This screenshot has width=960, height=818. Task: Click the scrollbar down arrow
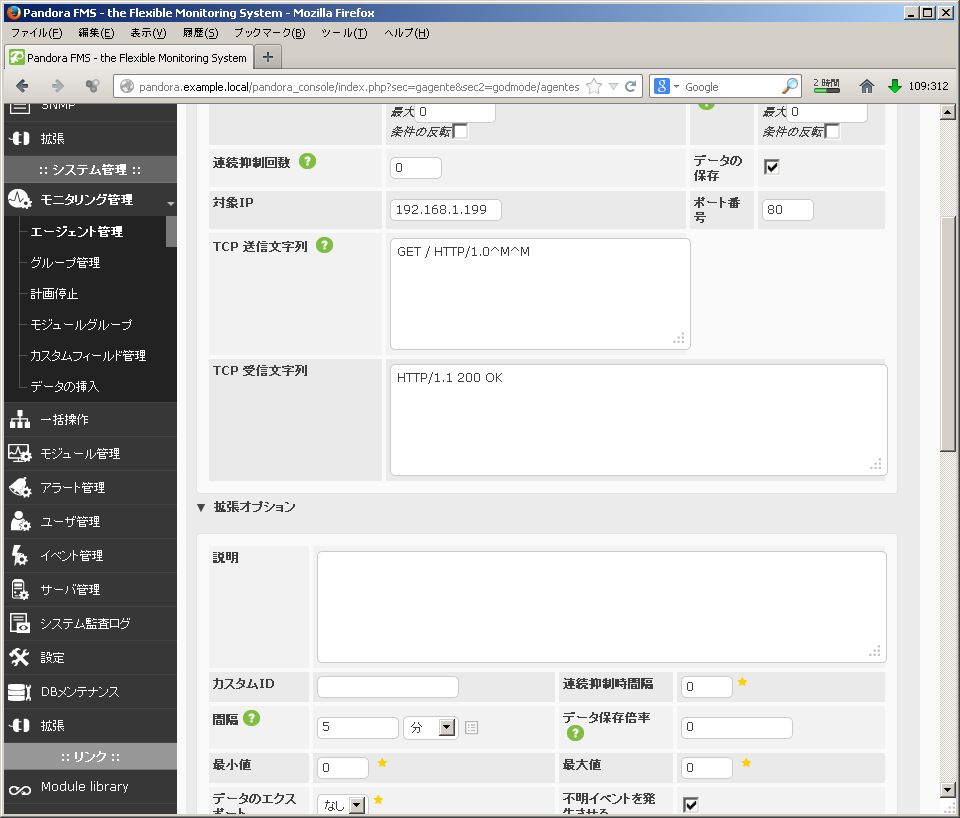point(948,790)
